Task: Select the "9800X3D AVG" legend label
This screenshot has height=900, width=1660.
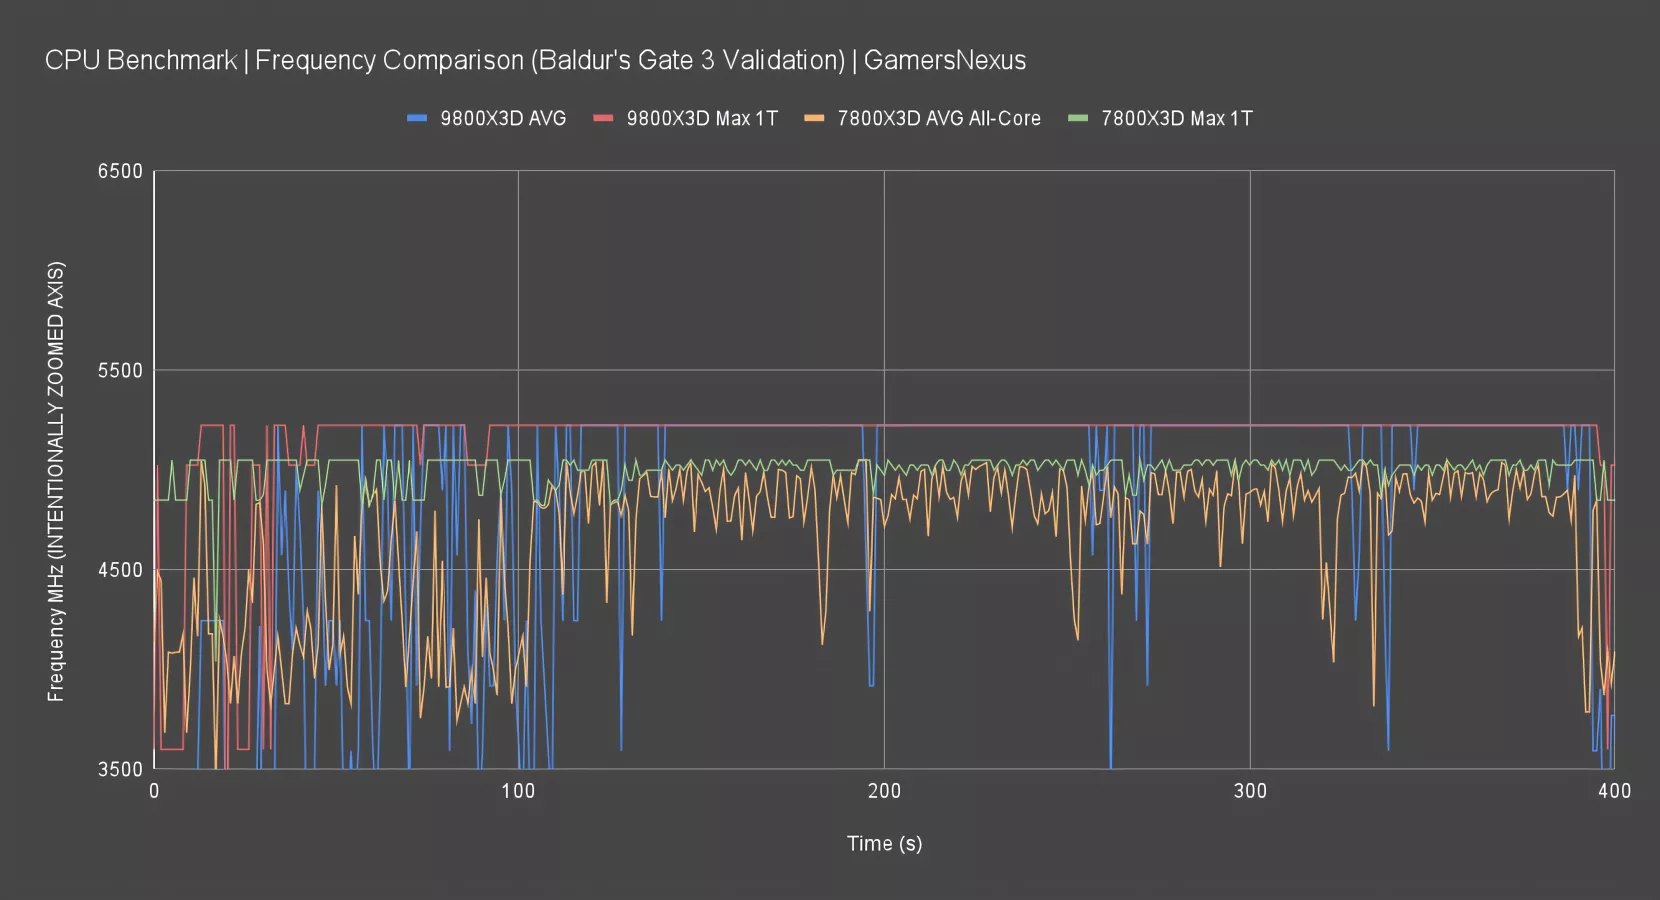Action: click(503, 118)
